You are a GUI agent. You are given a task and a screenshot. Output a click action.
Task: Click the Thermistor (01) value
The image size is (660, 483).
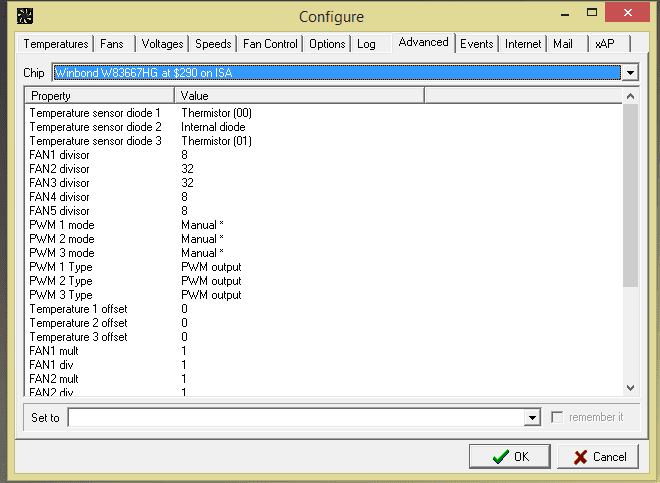click(x=216, y=141)
